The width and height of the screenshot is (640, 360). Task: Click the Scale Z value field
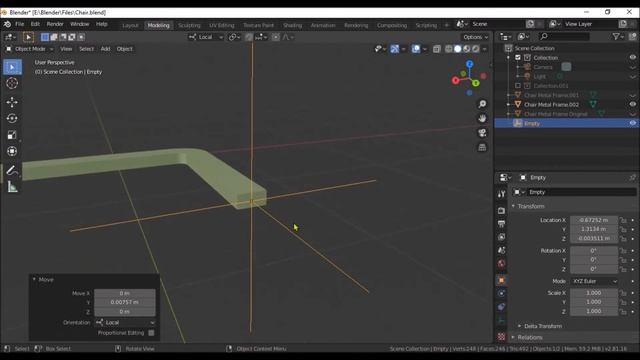[x=594, y=311]
